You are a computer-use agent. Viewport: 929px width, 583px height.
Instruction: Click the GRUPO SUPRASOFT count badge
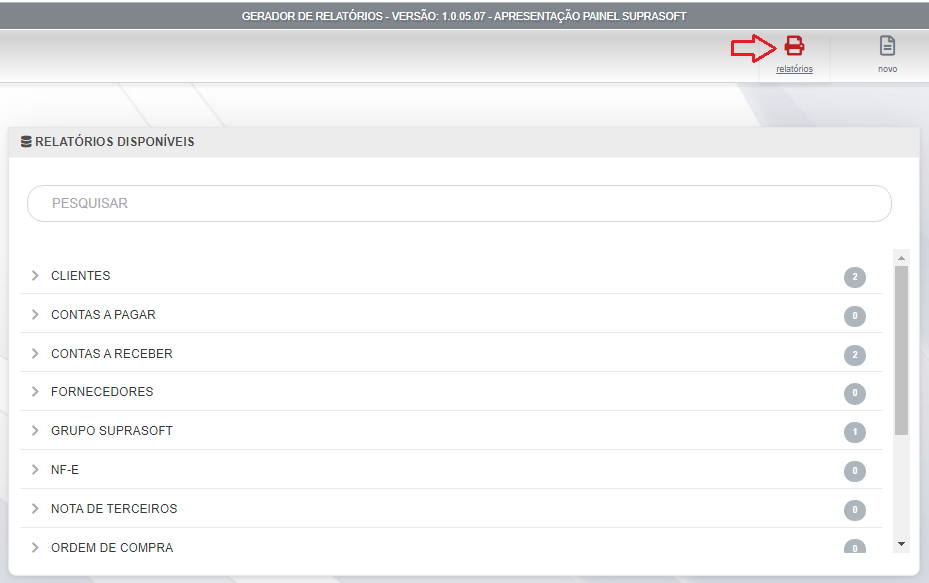854,432
